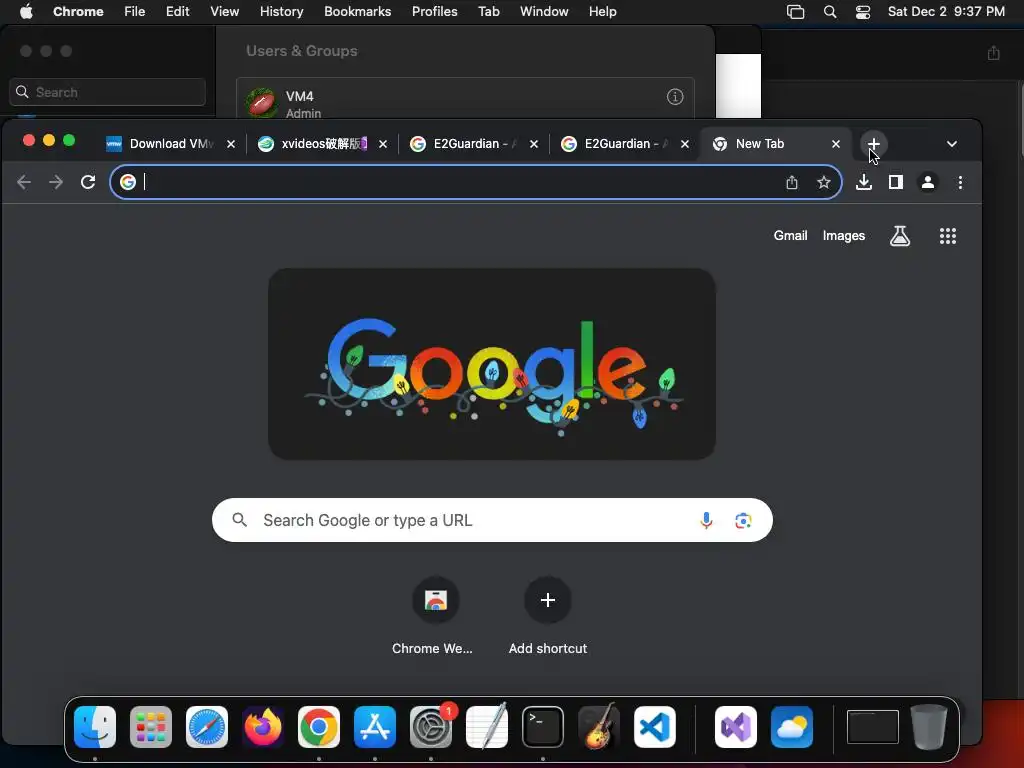The width and height of the screenshot is (1024, 768).
Task: Search by image with Google Lens icon
Action: pyautogui.click(x=743, y=520)
